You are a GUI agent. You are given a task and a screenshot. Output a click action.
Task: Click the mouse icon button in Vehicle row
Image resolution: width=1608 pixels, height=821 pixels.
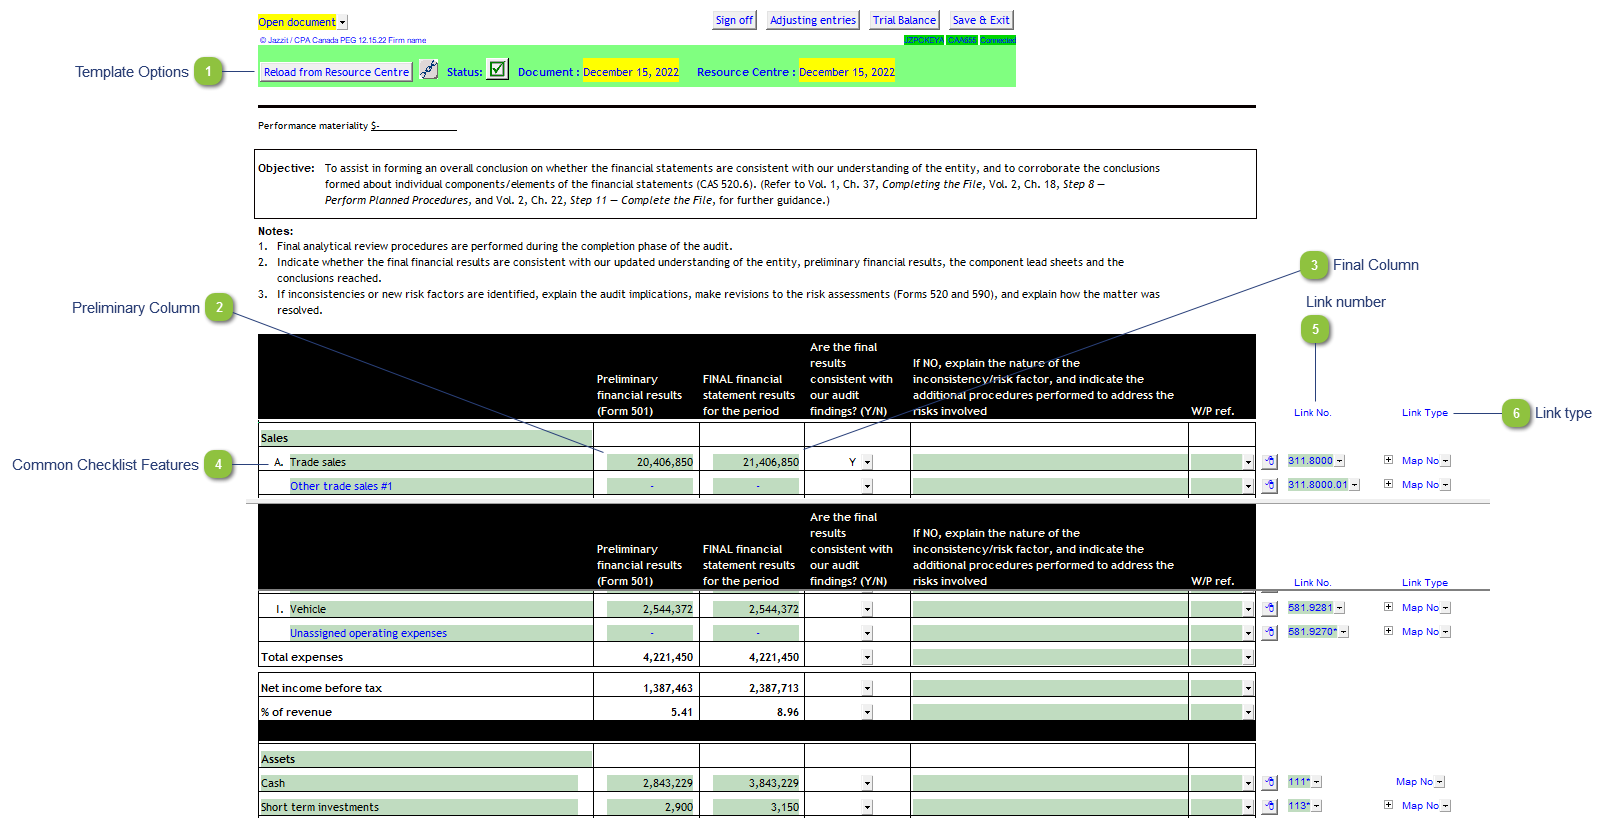coord(1269,608)
